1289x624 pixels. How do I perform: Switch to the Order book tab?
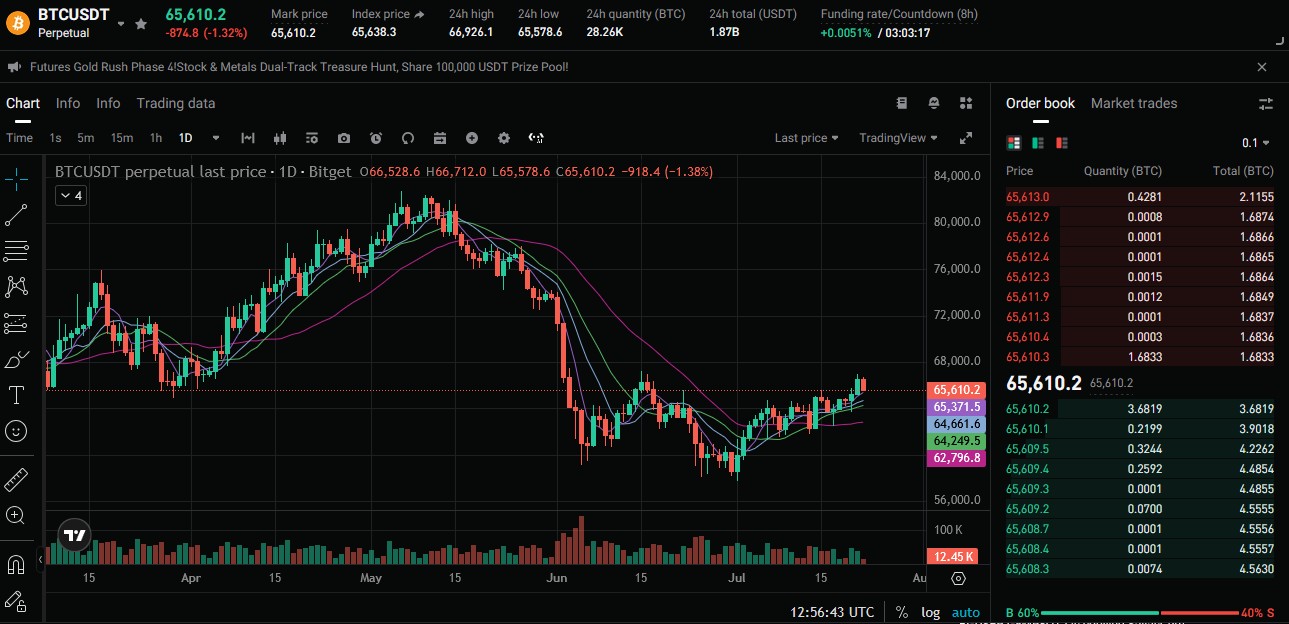coord(1040,103)
